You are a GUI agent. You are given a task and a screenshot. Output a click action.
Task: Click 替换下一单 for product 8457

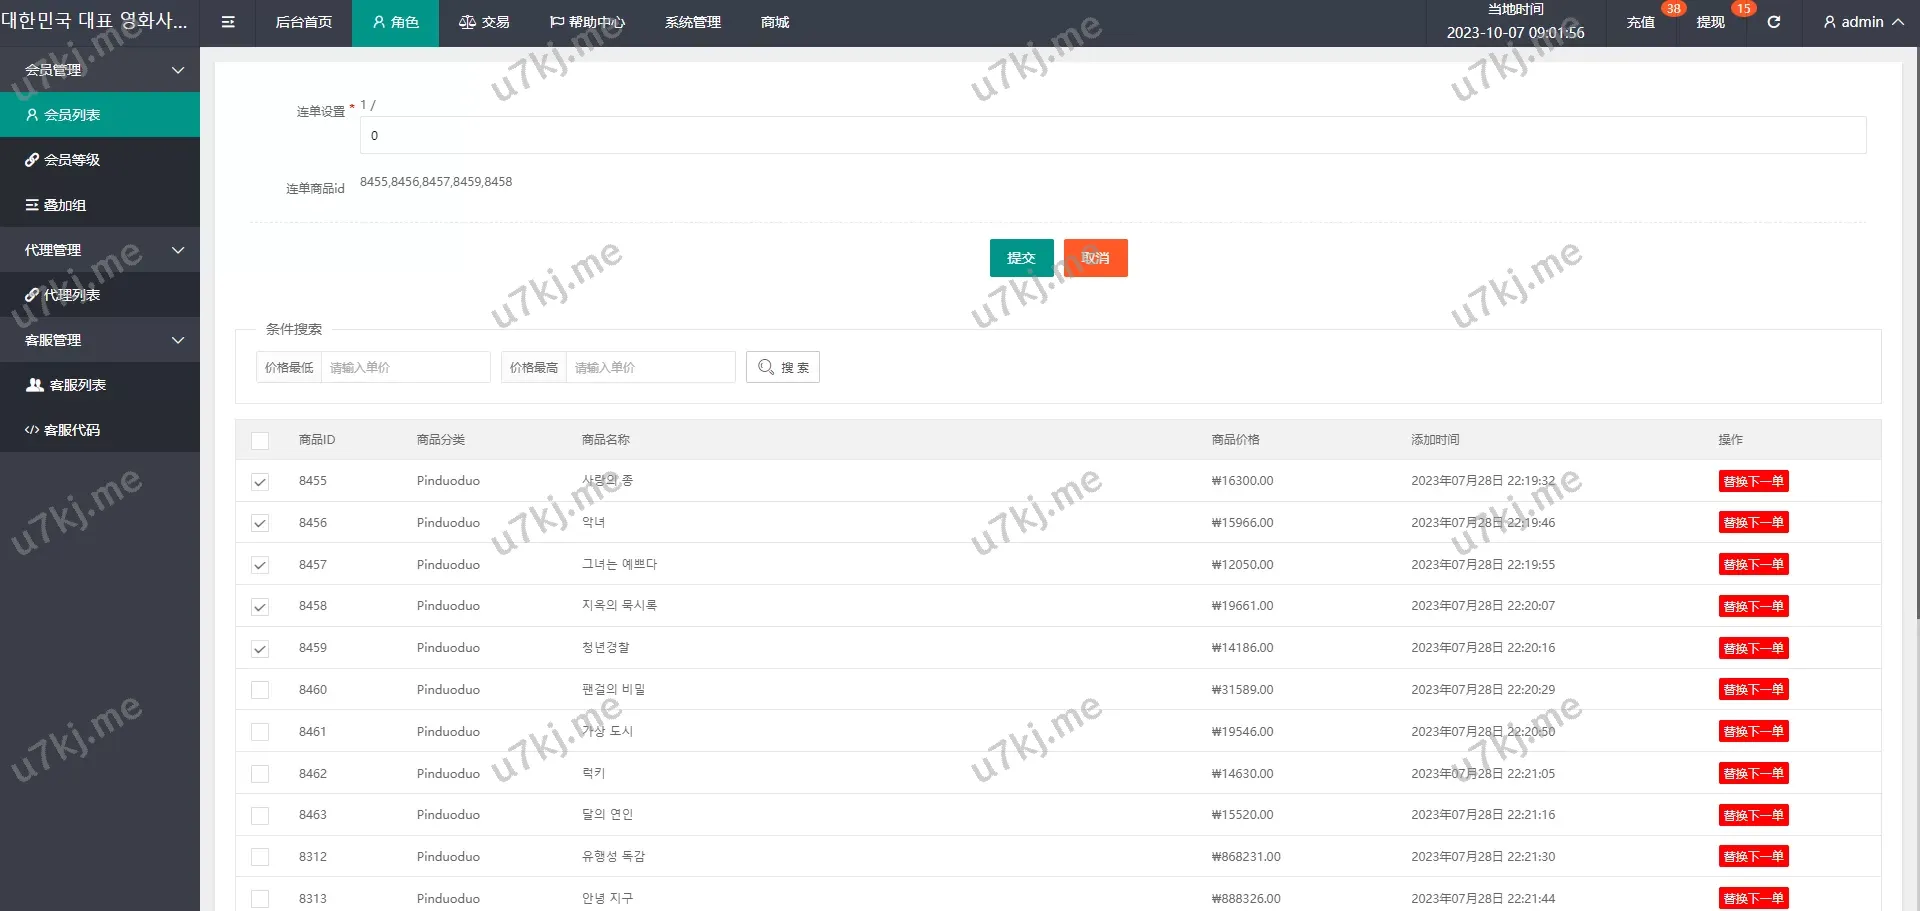(1753, 565)
